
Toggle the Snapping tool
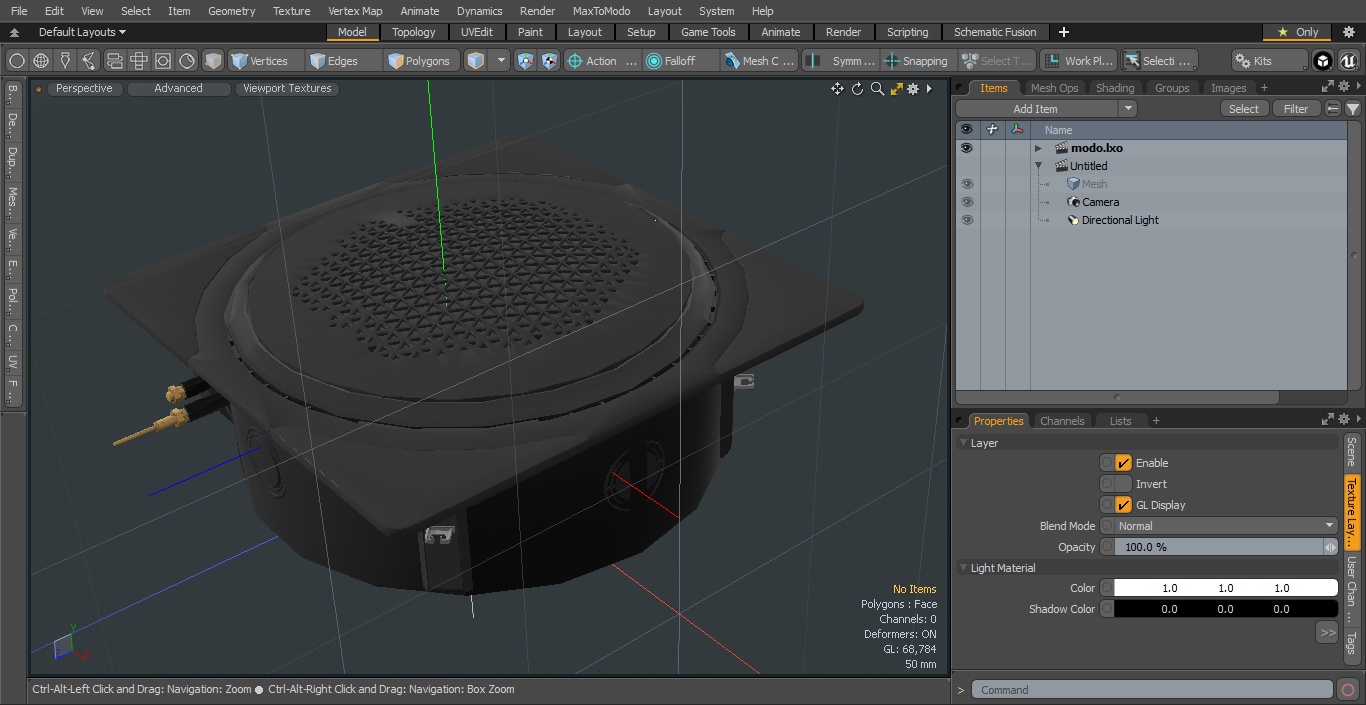pos(917,61)
